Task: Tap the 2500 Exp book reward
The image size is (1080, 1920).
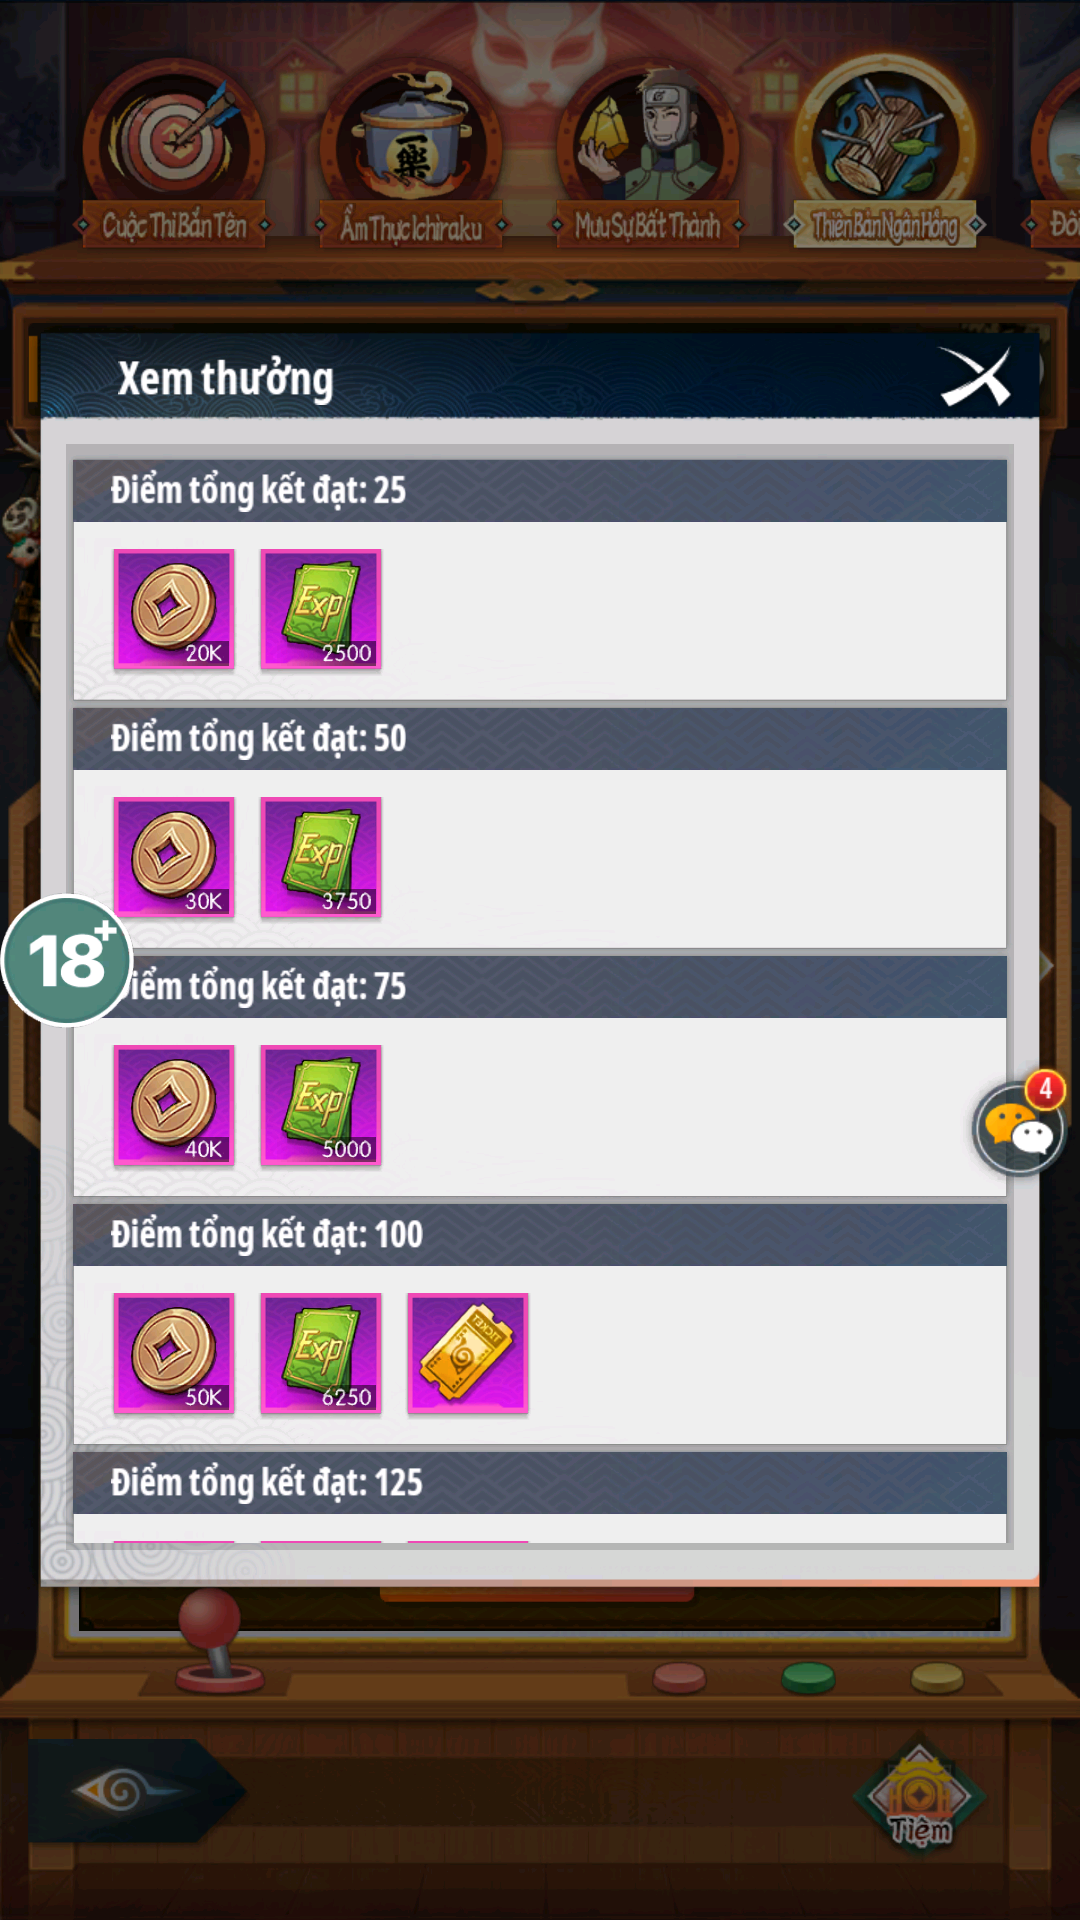Action: (x=321, y=609)
